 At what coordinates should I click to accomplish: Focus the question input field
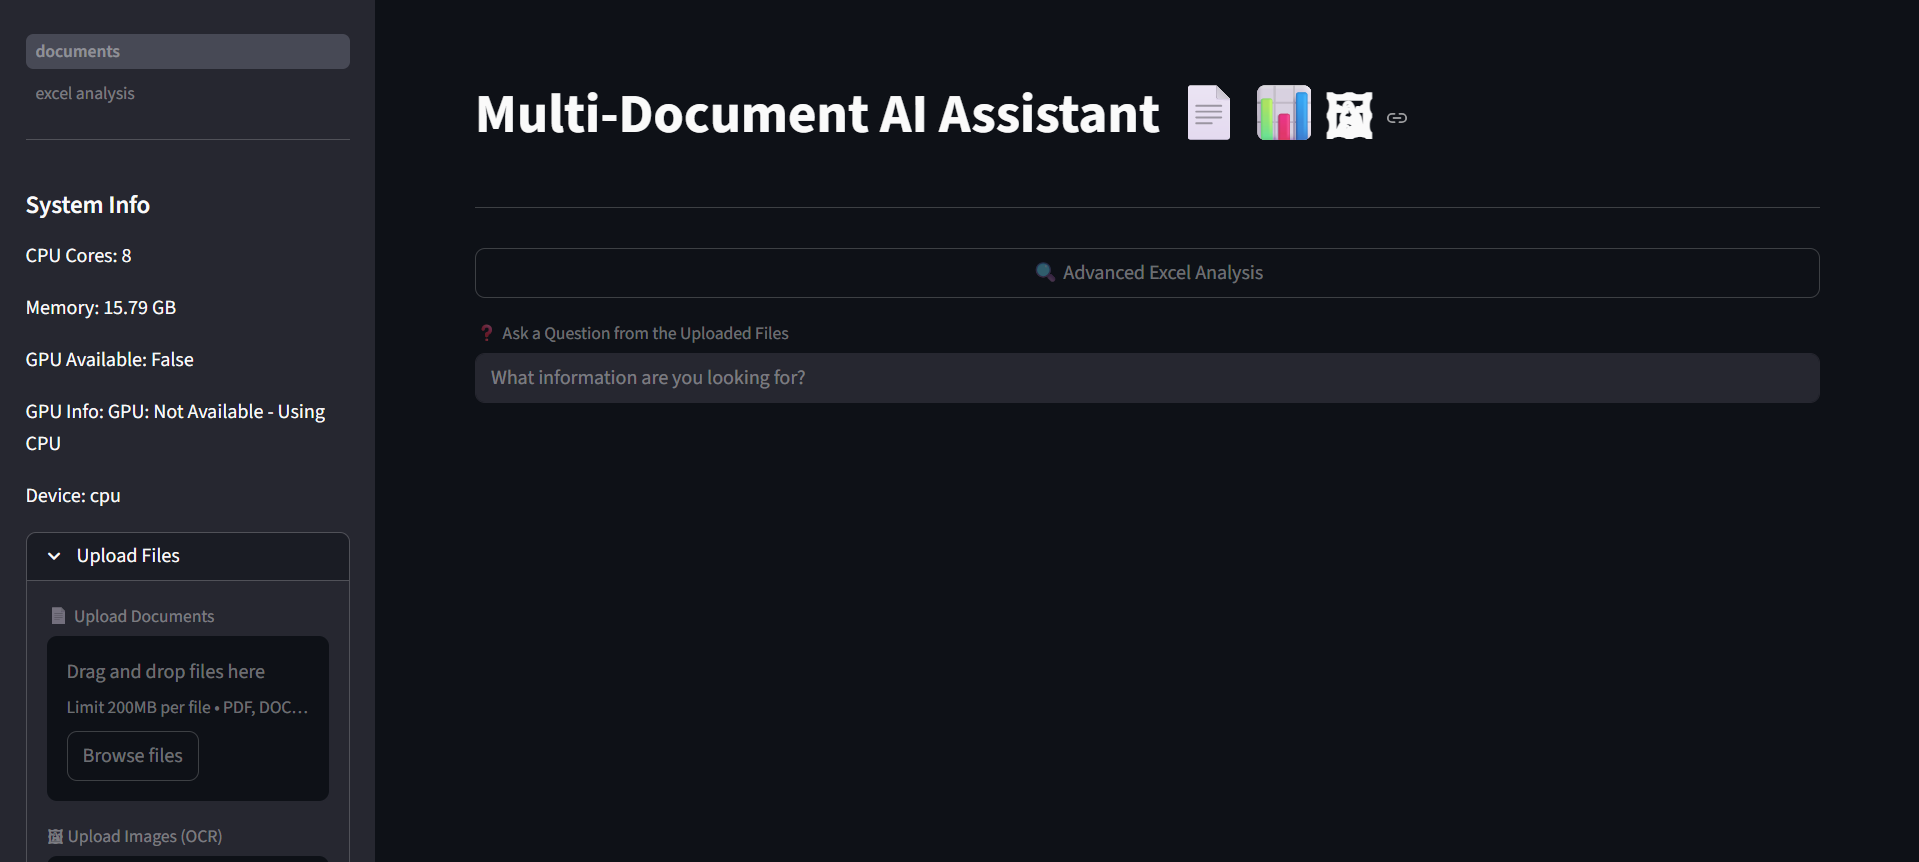tap(1146, 378)
